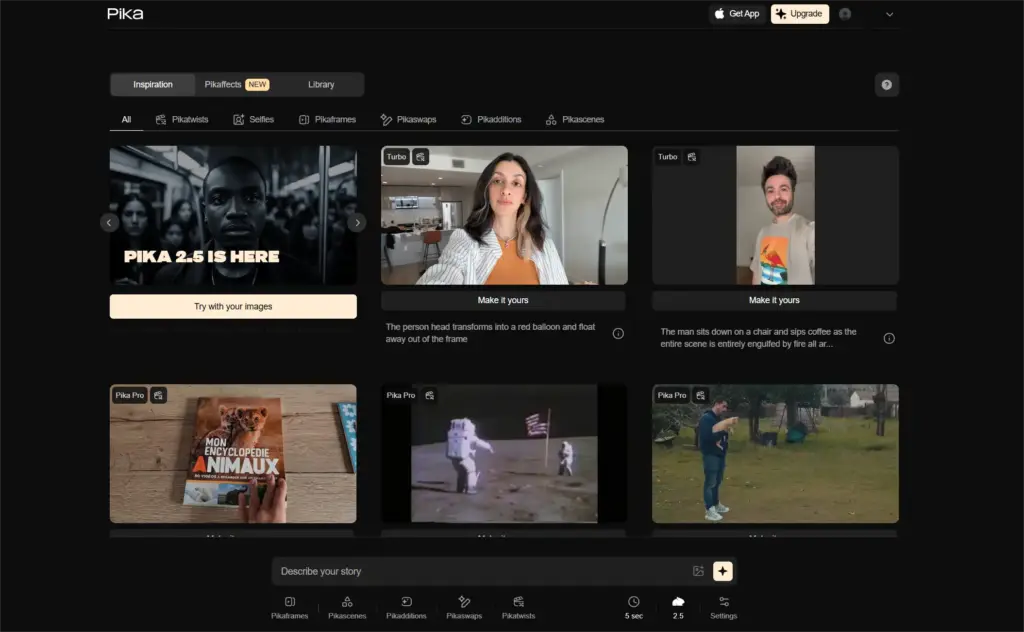The height and width of the screenshot is (632, 1024).
Task: Open Pikadditions from the bottom toolbar
Action: tap(406, 602)
